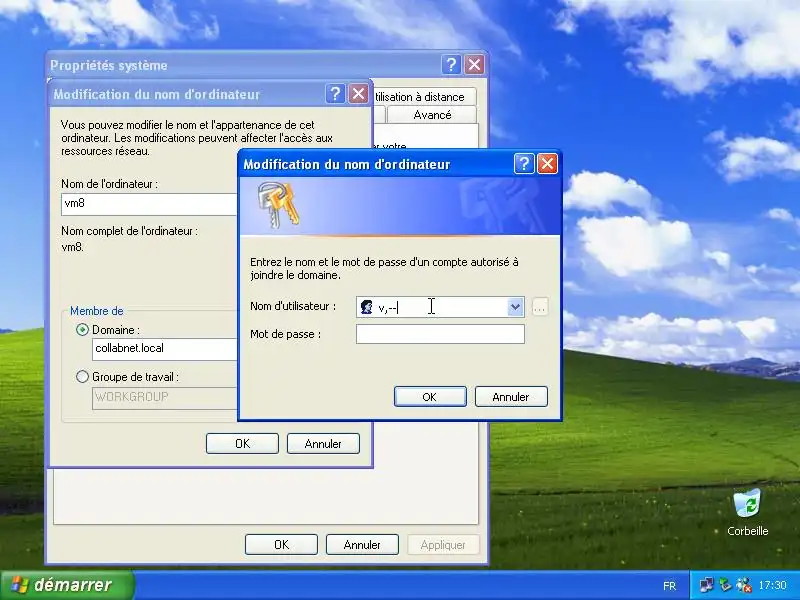The image size is (800, 600).
Task: Focus the Nom d'utilisateur text field
Action: click(x=440, y=307)
